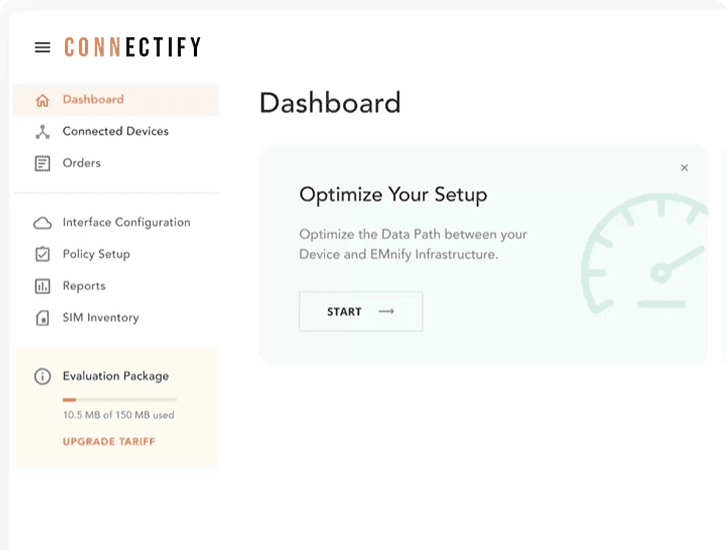This screenshot has width=727, height=550.
Task: Navigate to Reports
Action: point(84,286)
